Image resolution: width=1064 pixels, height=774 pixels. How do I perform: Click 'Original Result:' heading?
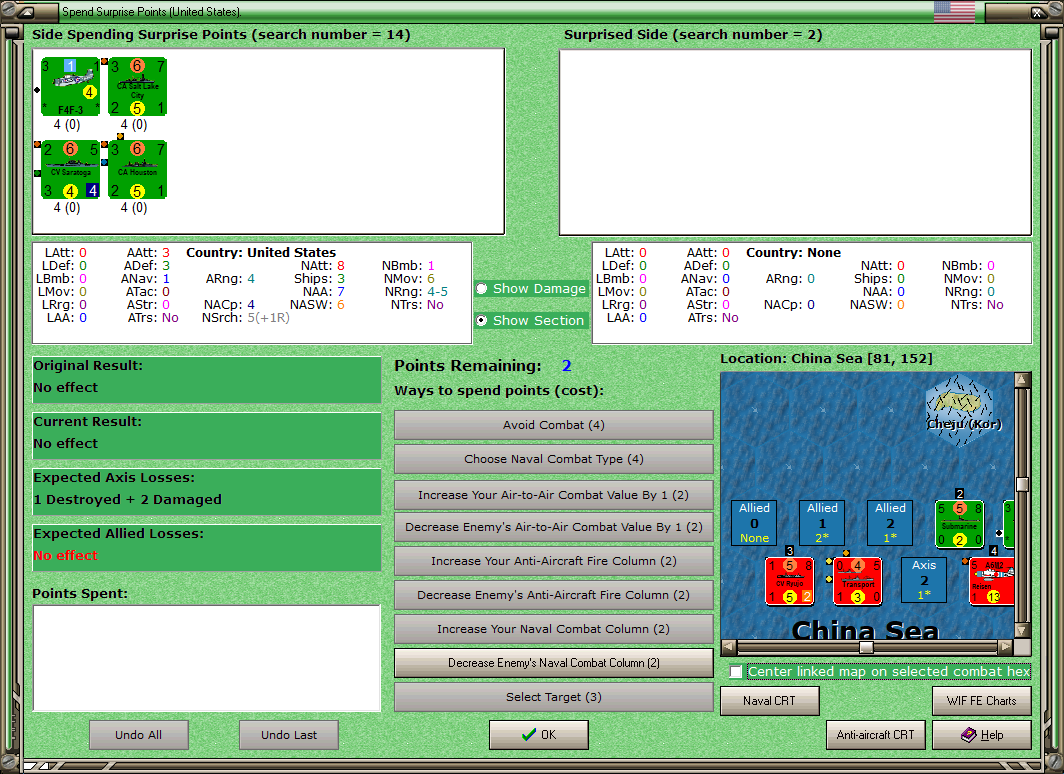[x=88, y=366]
